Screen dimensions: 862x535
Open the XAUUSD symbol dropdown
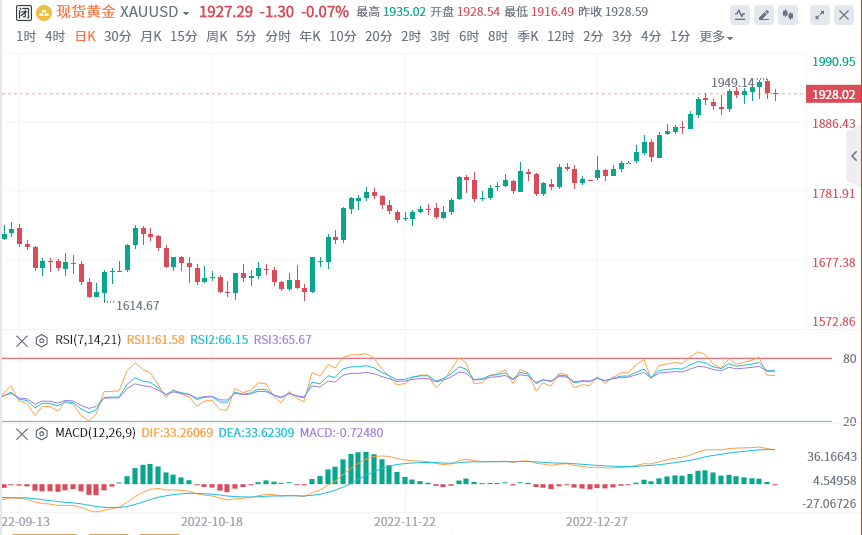(185, 14)
